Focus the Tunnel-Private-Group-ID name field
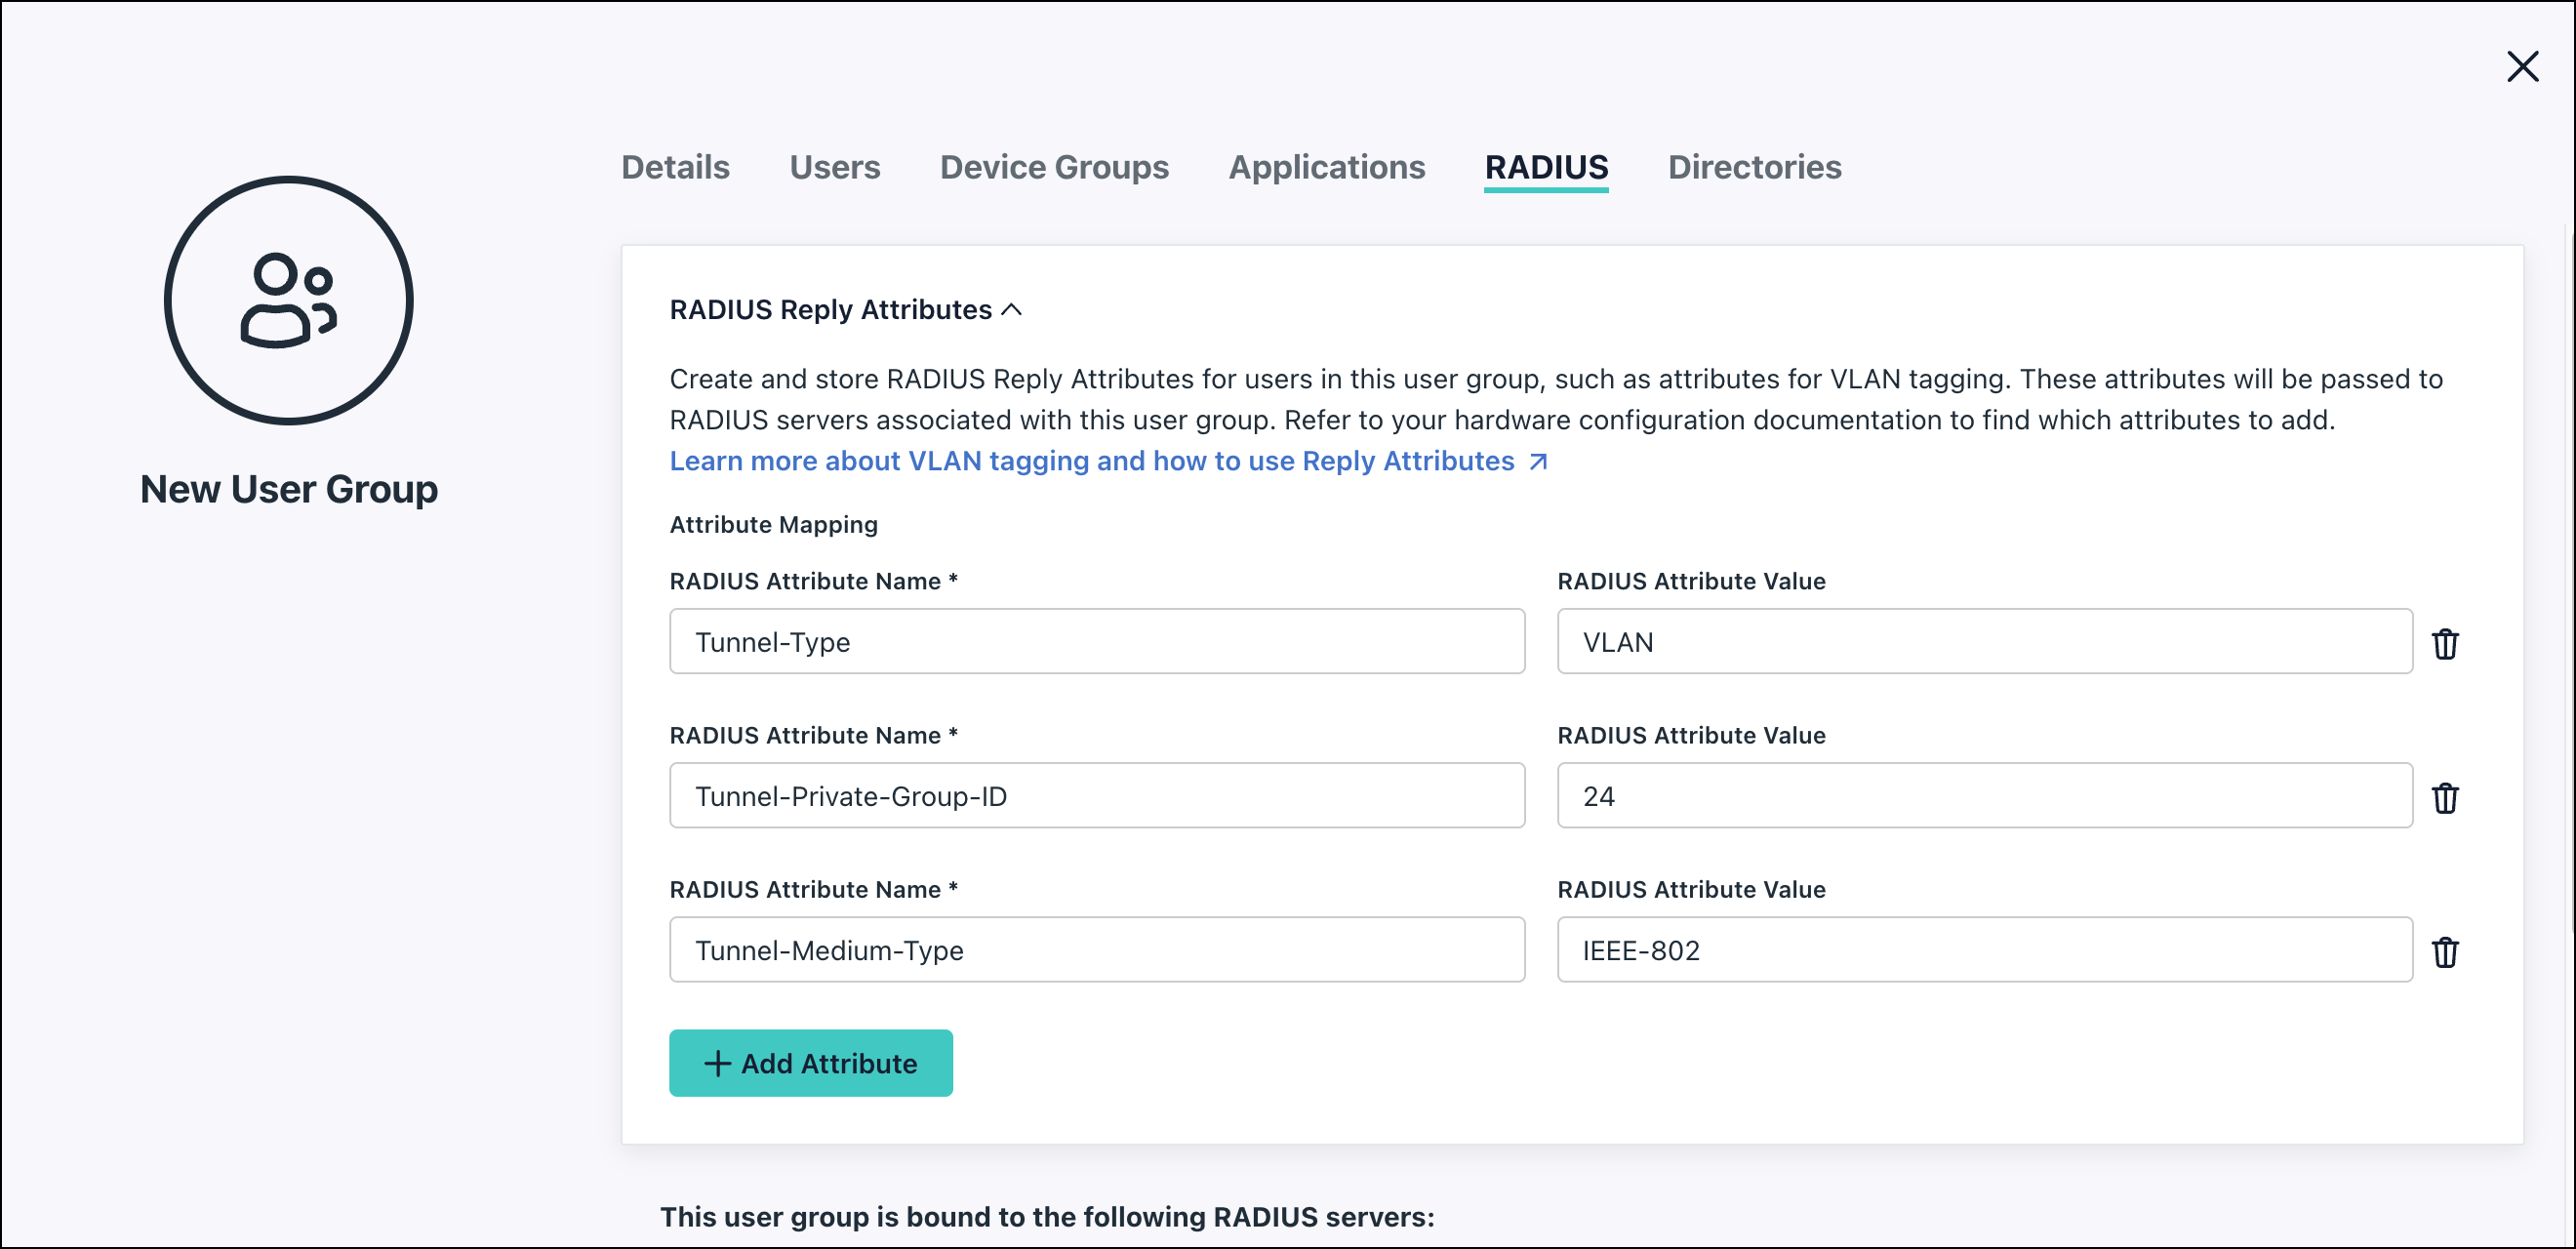Image resolution: width=2576 pixels, height=1249 pixels. pyautogui.click(x=1096, y=796)
